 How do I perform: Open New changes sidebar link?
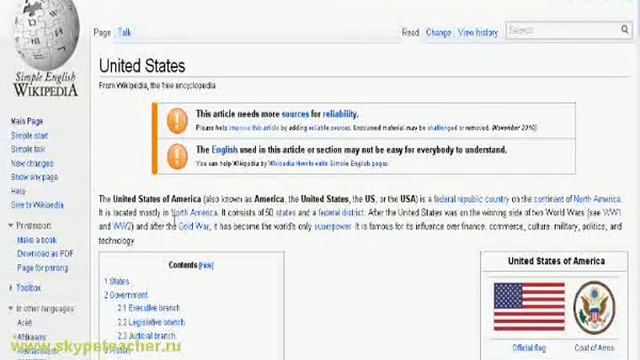pos(32,164)
